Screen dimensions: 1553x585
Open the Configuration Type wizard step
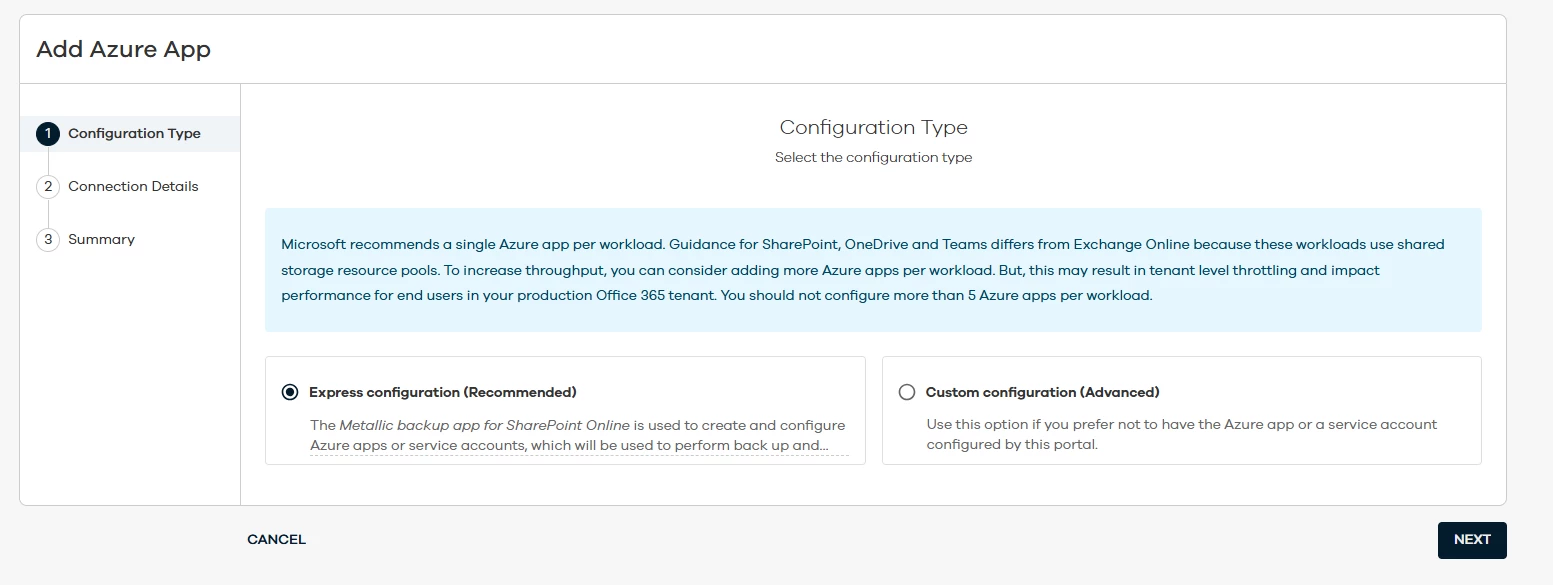134,134
